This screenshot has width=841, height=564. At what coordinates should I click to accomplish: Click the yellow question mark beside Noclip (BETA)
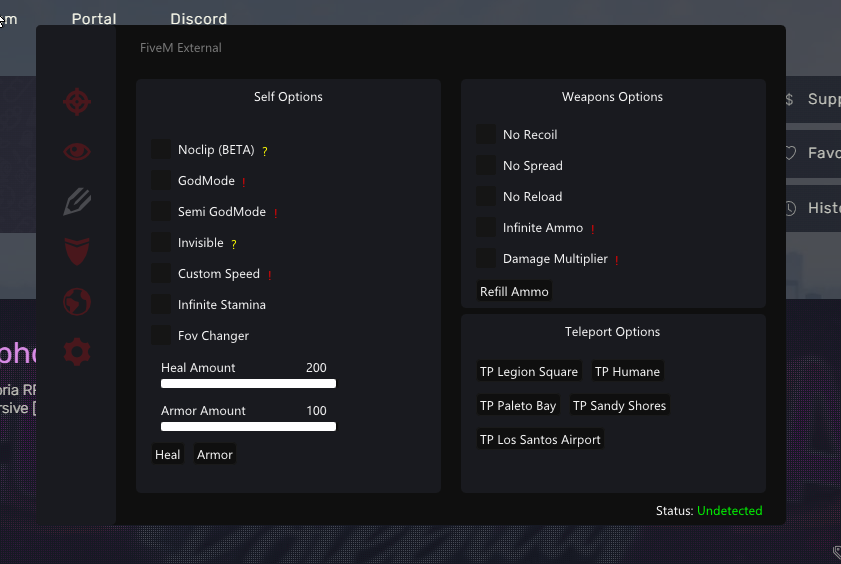(264, 151)
